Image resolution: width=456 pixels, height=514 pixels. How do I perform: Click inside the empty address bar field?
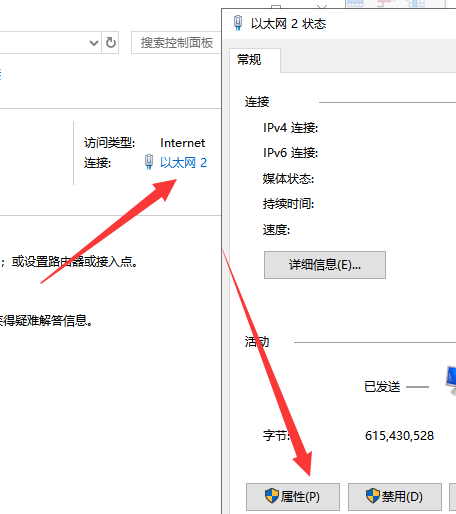click(x=43, y=43)
